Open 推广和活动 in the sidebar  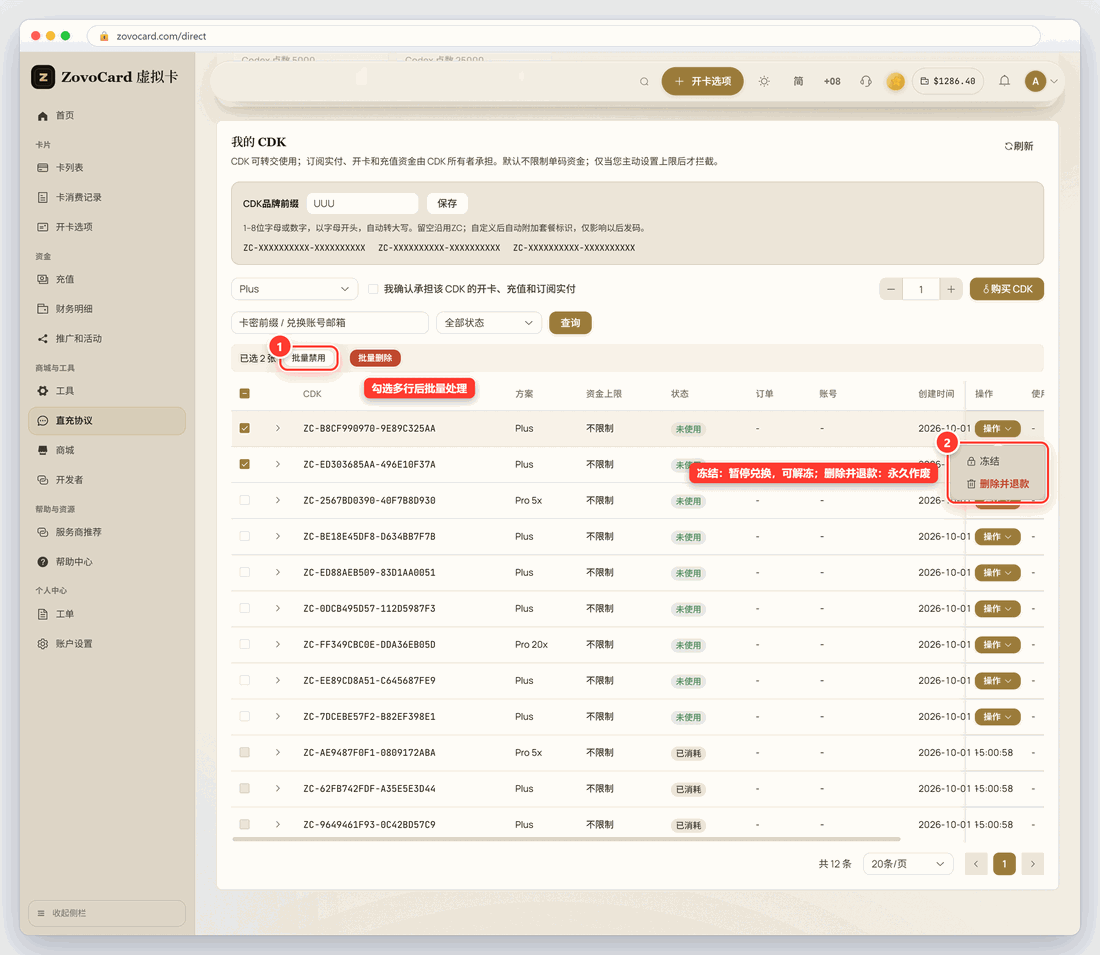[x=107, y=338]
